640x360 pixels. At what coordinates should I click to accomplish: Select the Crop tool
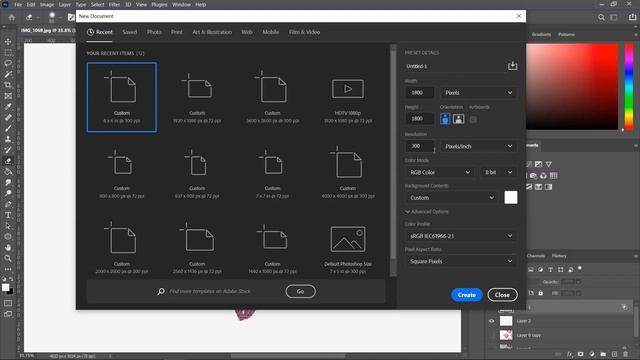[x=8, y=85]
